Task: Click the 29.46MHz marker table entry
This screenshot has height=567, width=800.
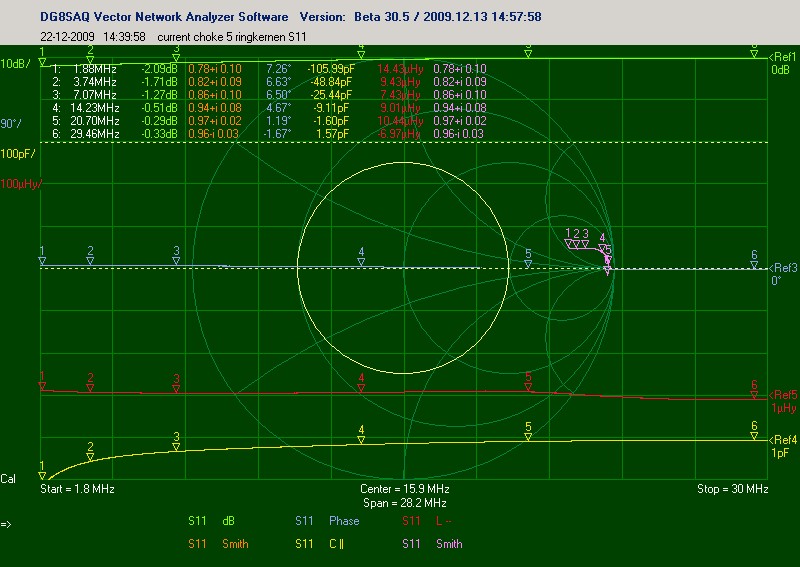Action: point(95,134)
